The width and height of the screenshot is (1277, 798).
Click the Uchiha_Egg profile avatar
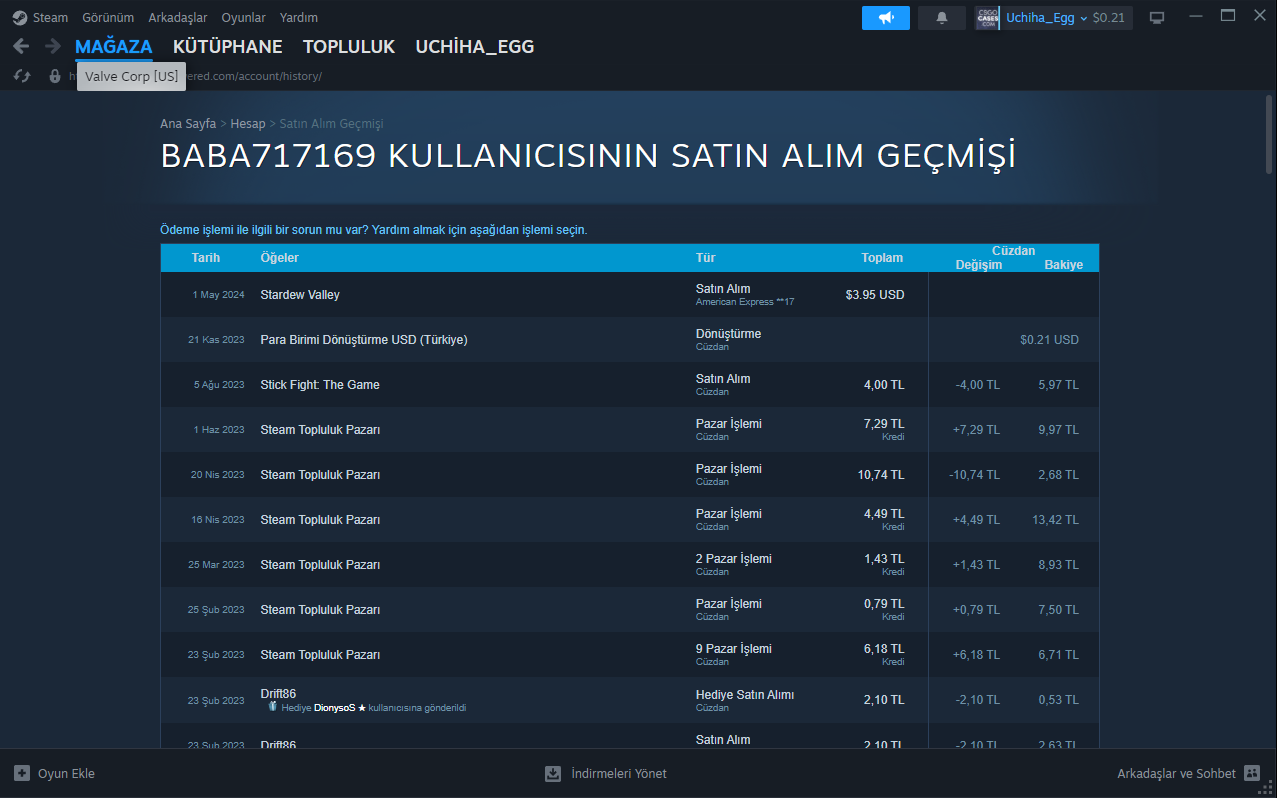(x=987, y=18)
